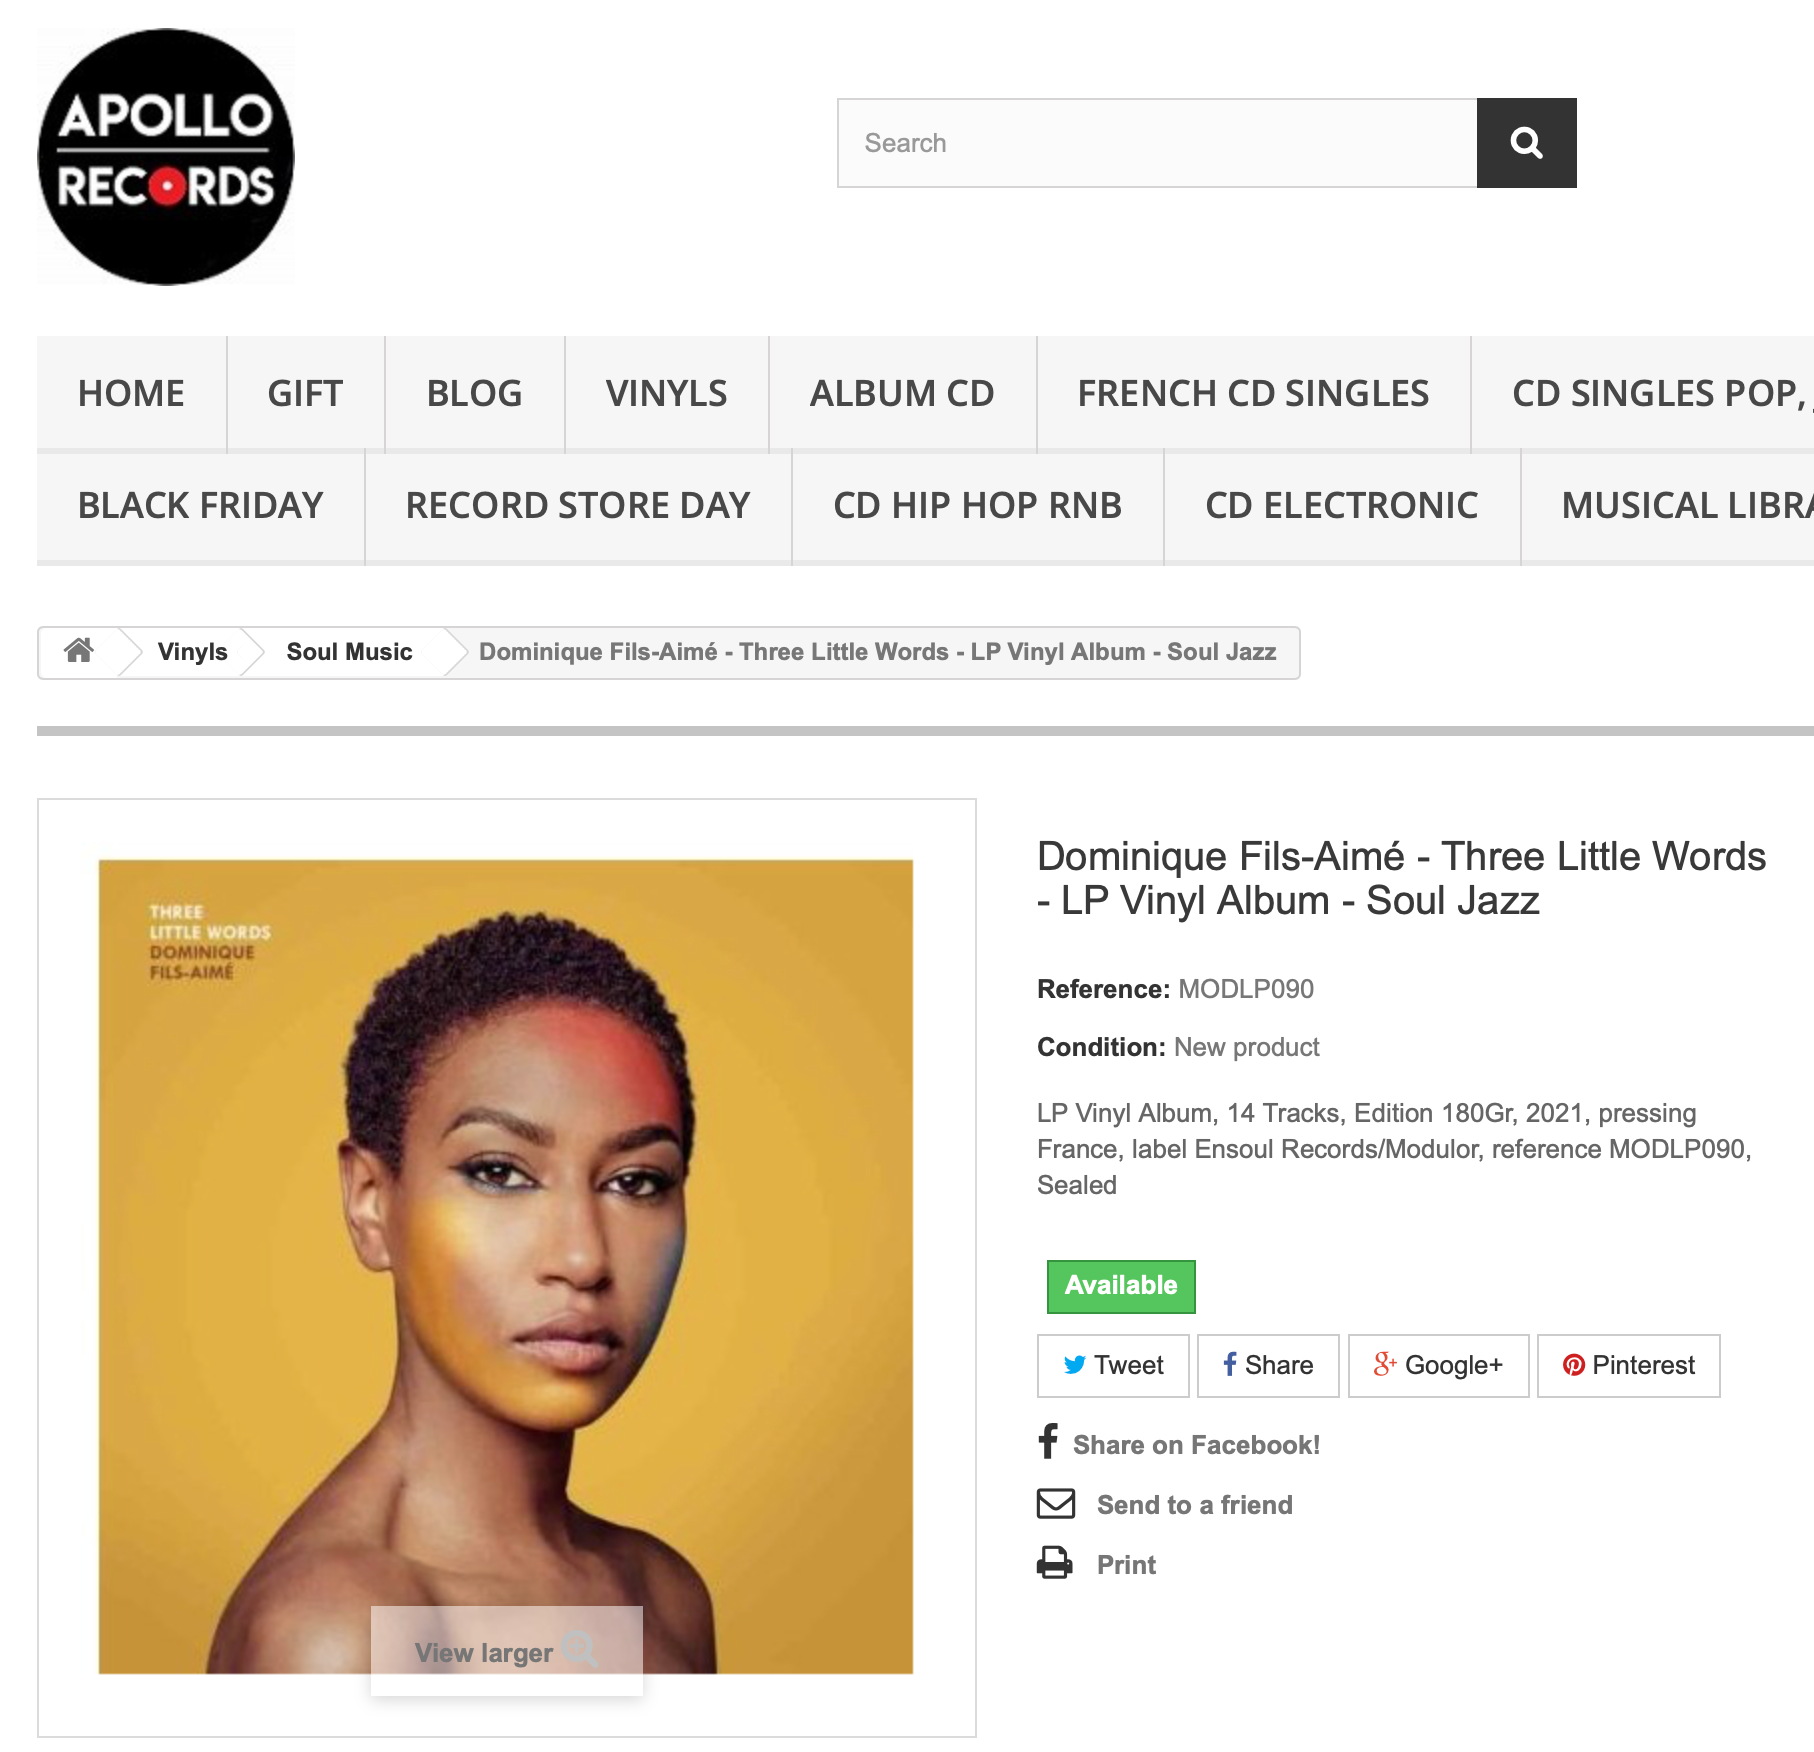Image resolution: width=1814 pixels, height=1752 pixels.
Task: Click the printer icon beside Print
Action: coord(1054,1563)
